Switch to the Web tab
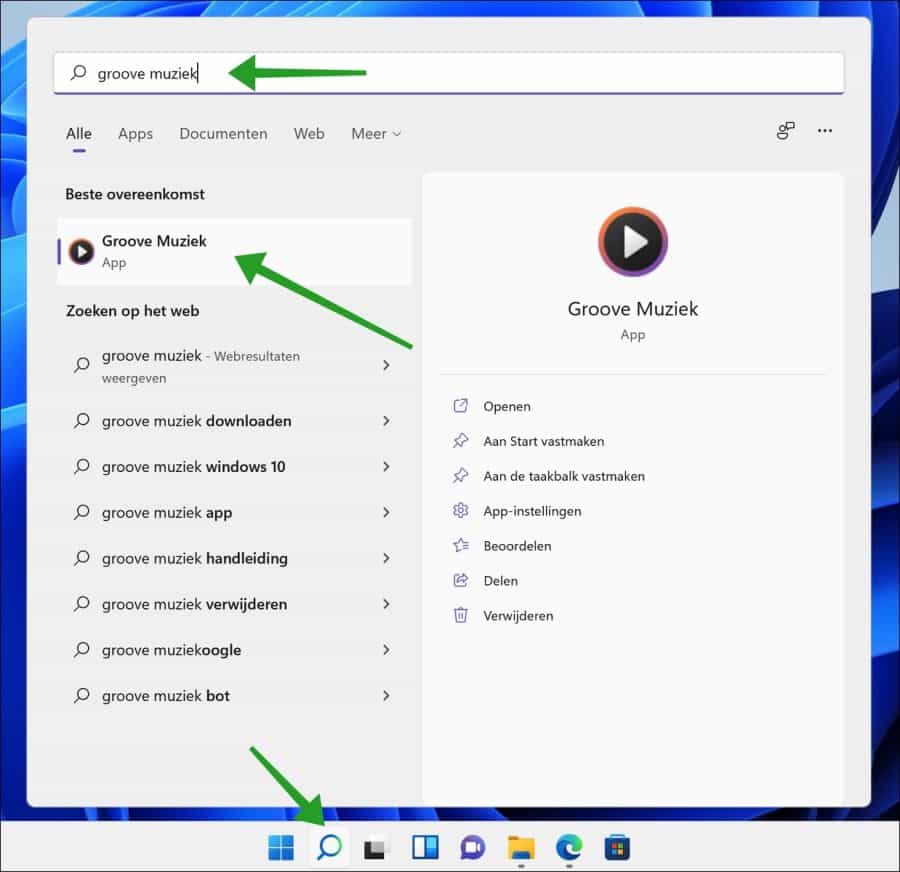 pyautogui.click(x=309, y=134)
